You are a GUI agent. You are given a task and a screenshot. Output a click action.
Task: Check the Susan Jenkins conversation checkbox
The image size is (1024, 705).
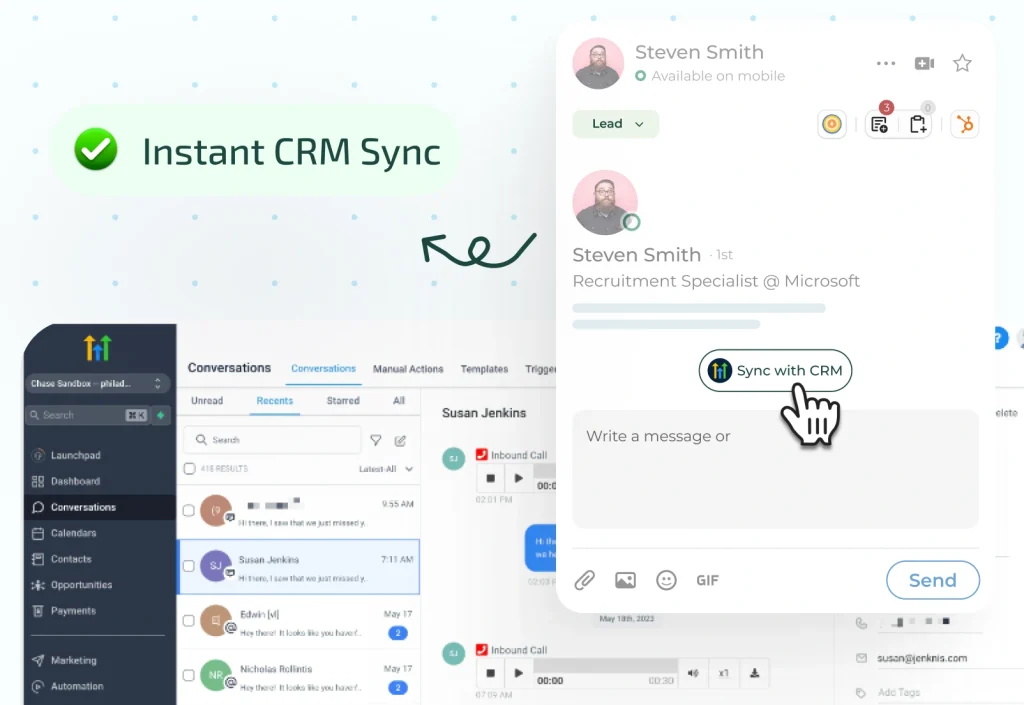(189, 566)
